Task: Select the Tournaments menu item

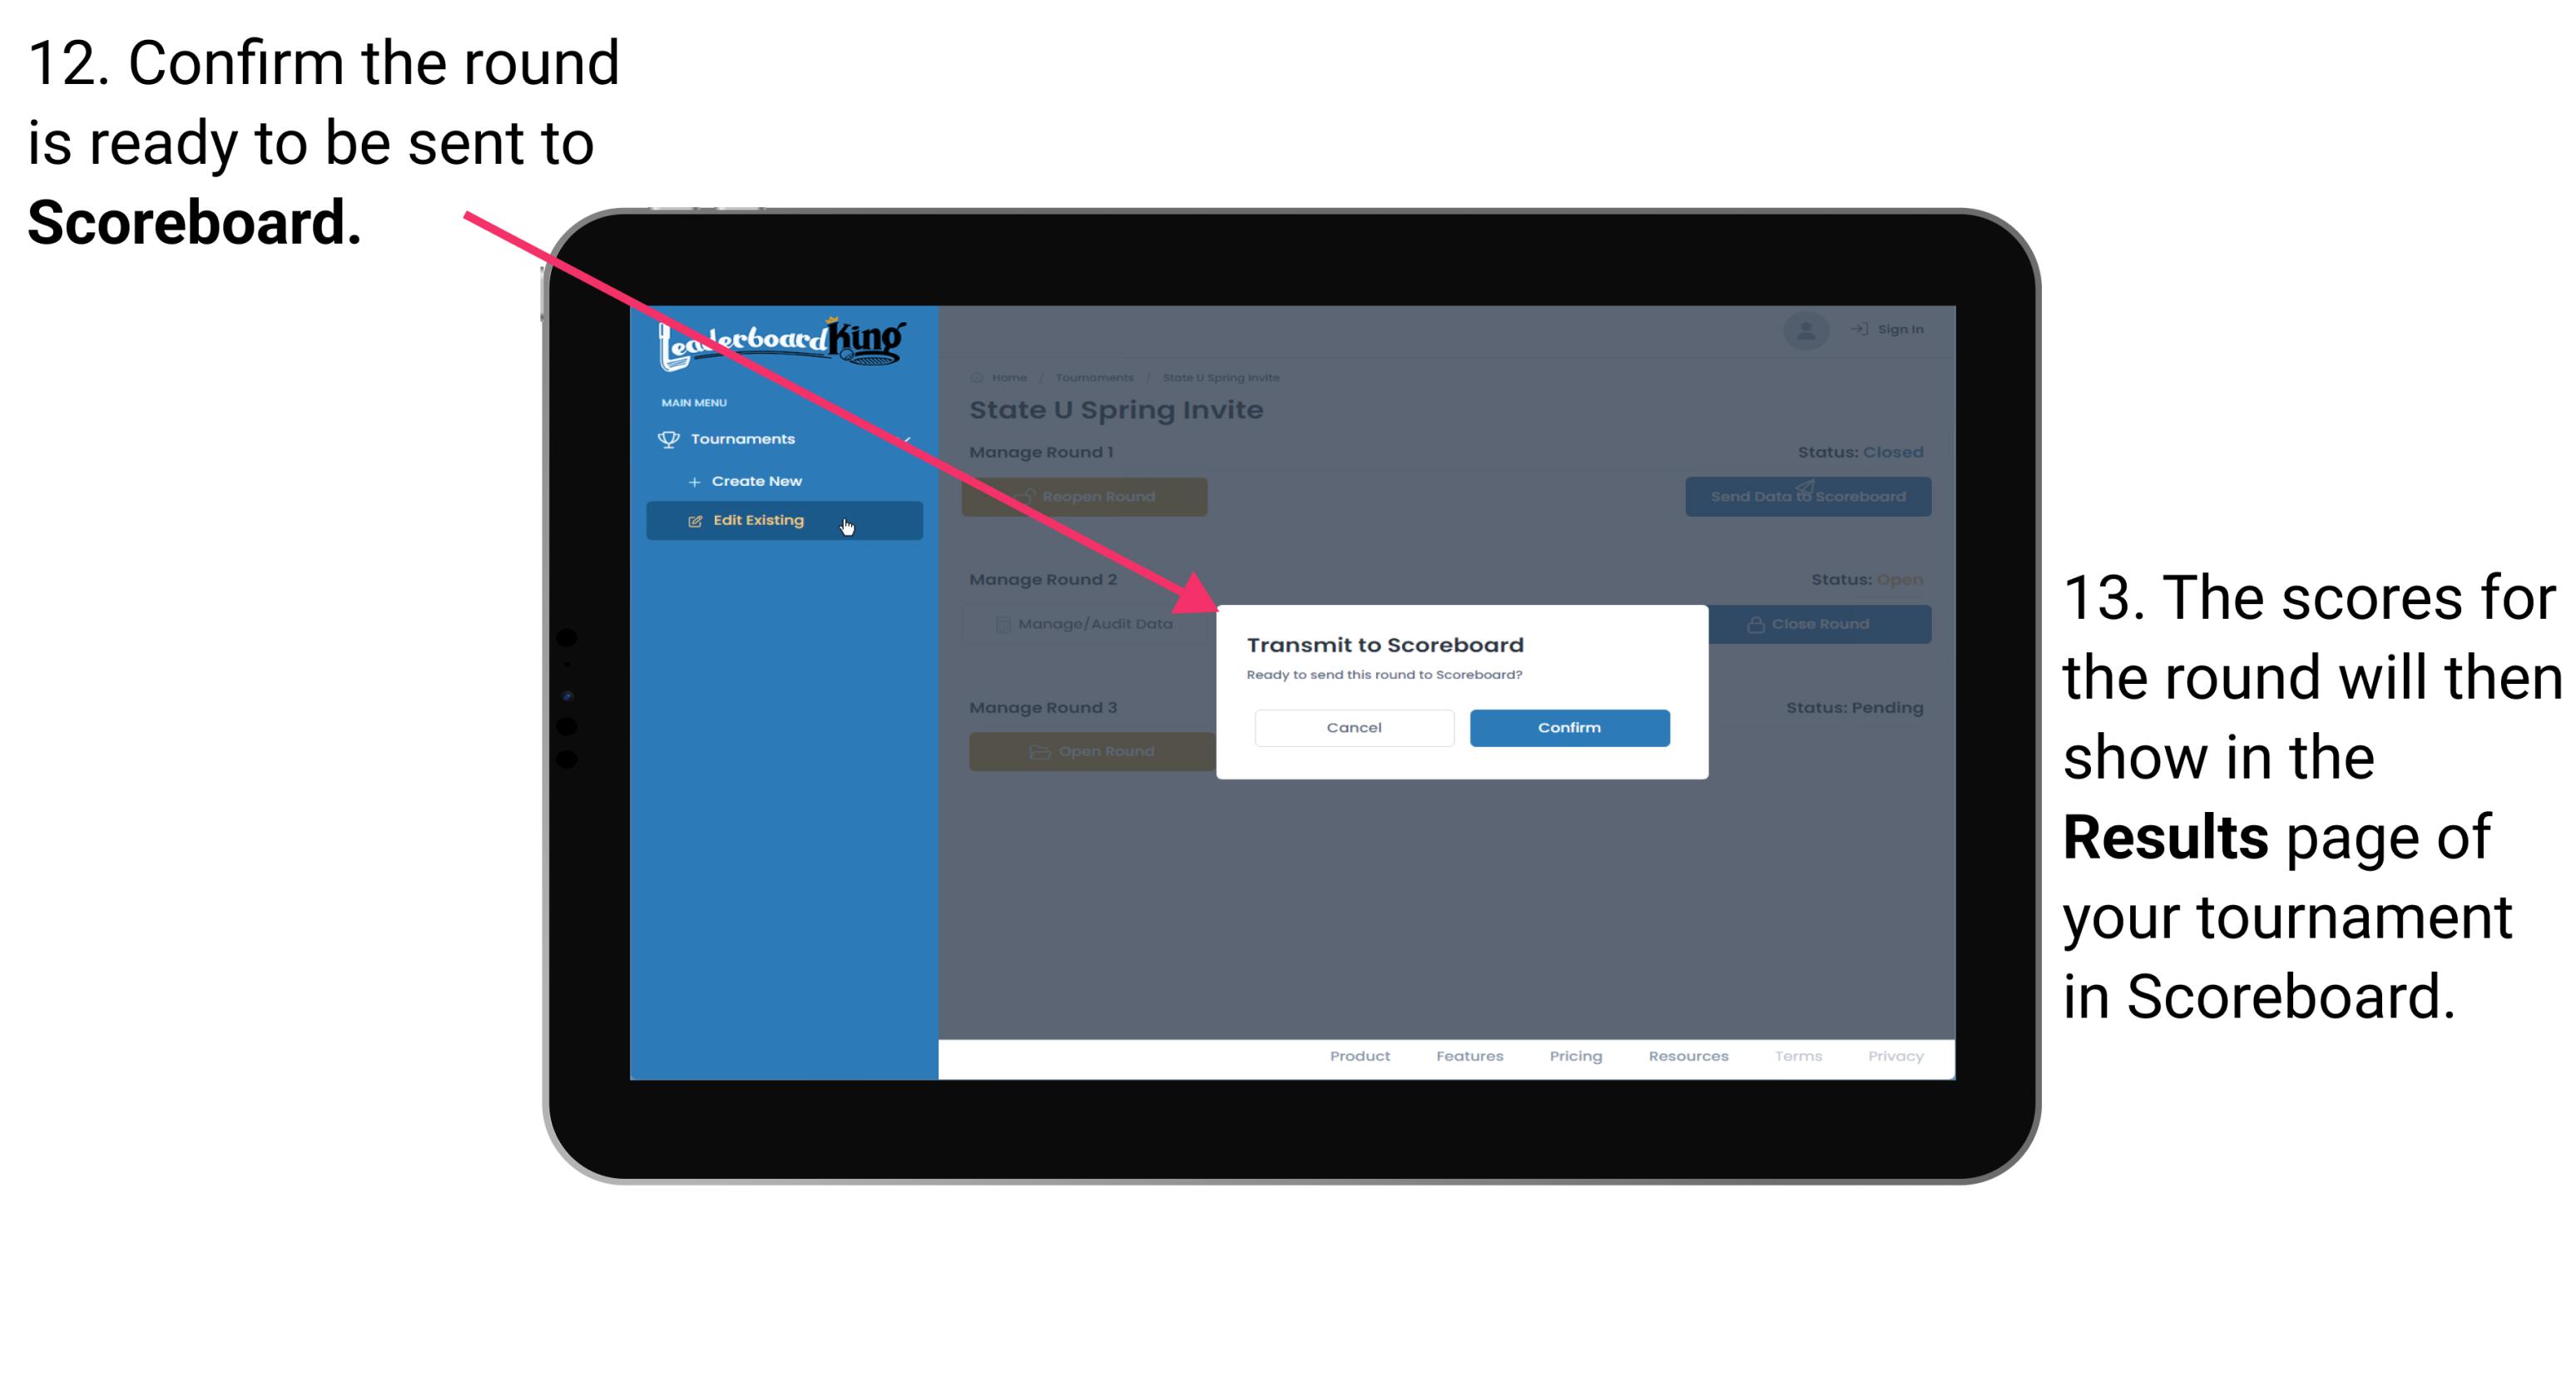Action: (745, 438)
